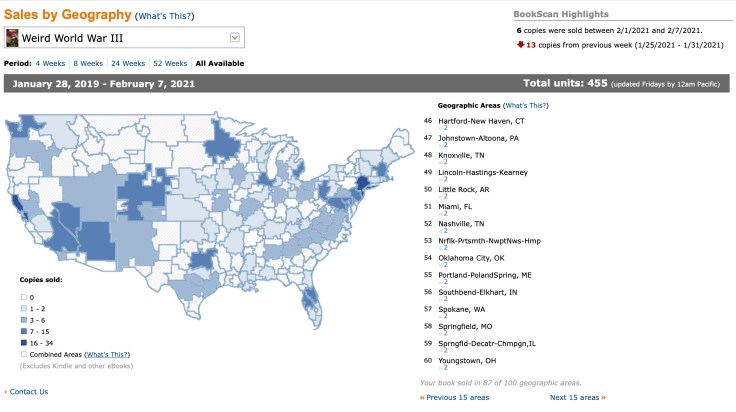Click the Contact Us link

pyautogui.click(x=29, y=391)
